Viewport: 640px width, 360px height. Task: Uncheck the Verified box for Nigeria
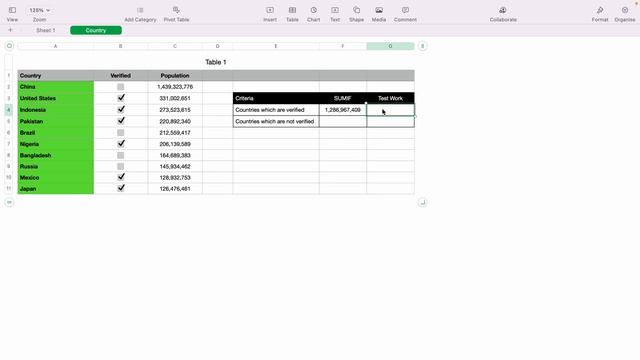pos(121,144)
